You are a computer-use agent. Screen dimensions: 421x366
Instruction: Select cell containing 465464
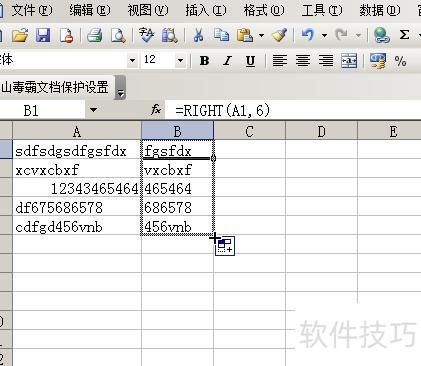(x=178, y=188)
